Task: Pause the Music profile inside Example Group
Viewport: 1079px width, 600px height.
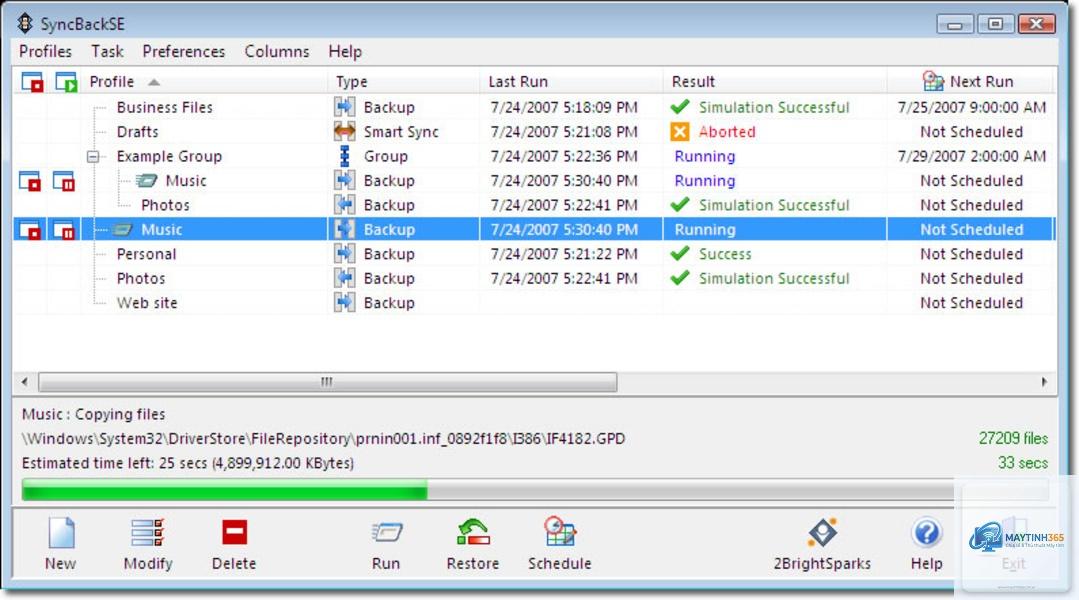Action: coord(63,182)
